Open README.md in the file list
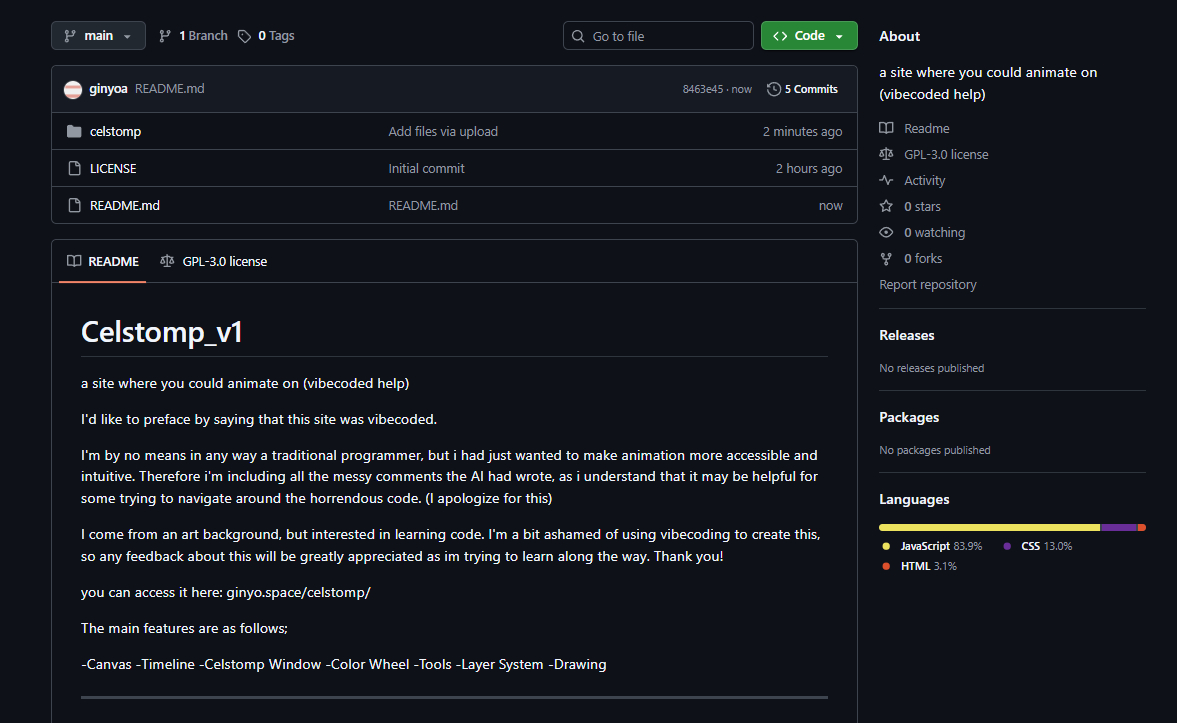 (x=124, y=205)
